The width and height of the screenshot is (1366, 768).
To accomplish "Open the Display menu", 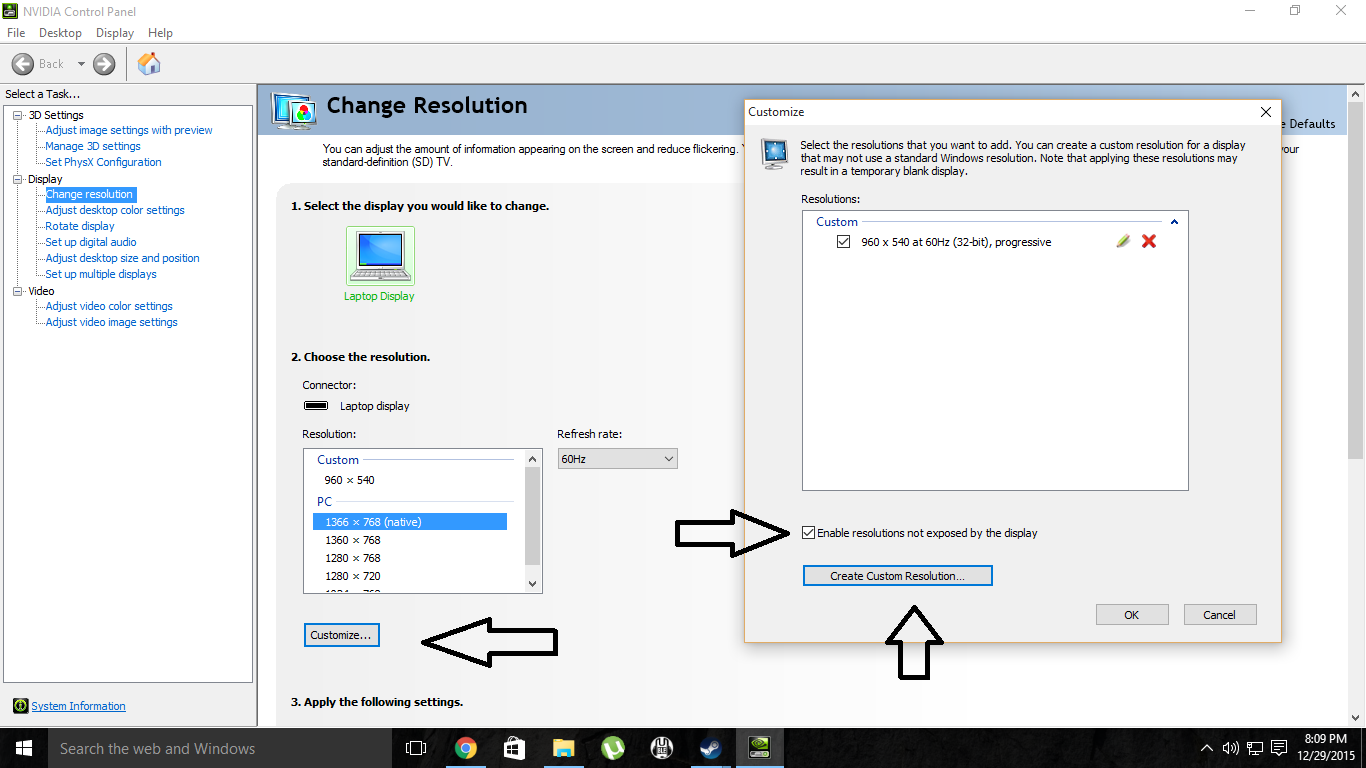I will point(115,33).
